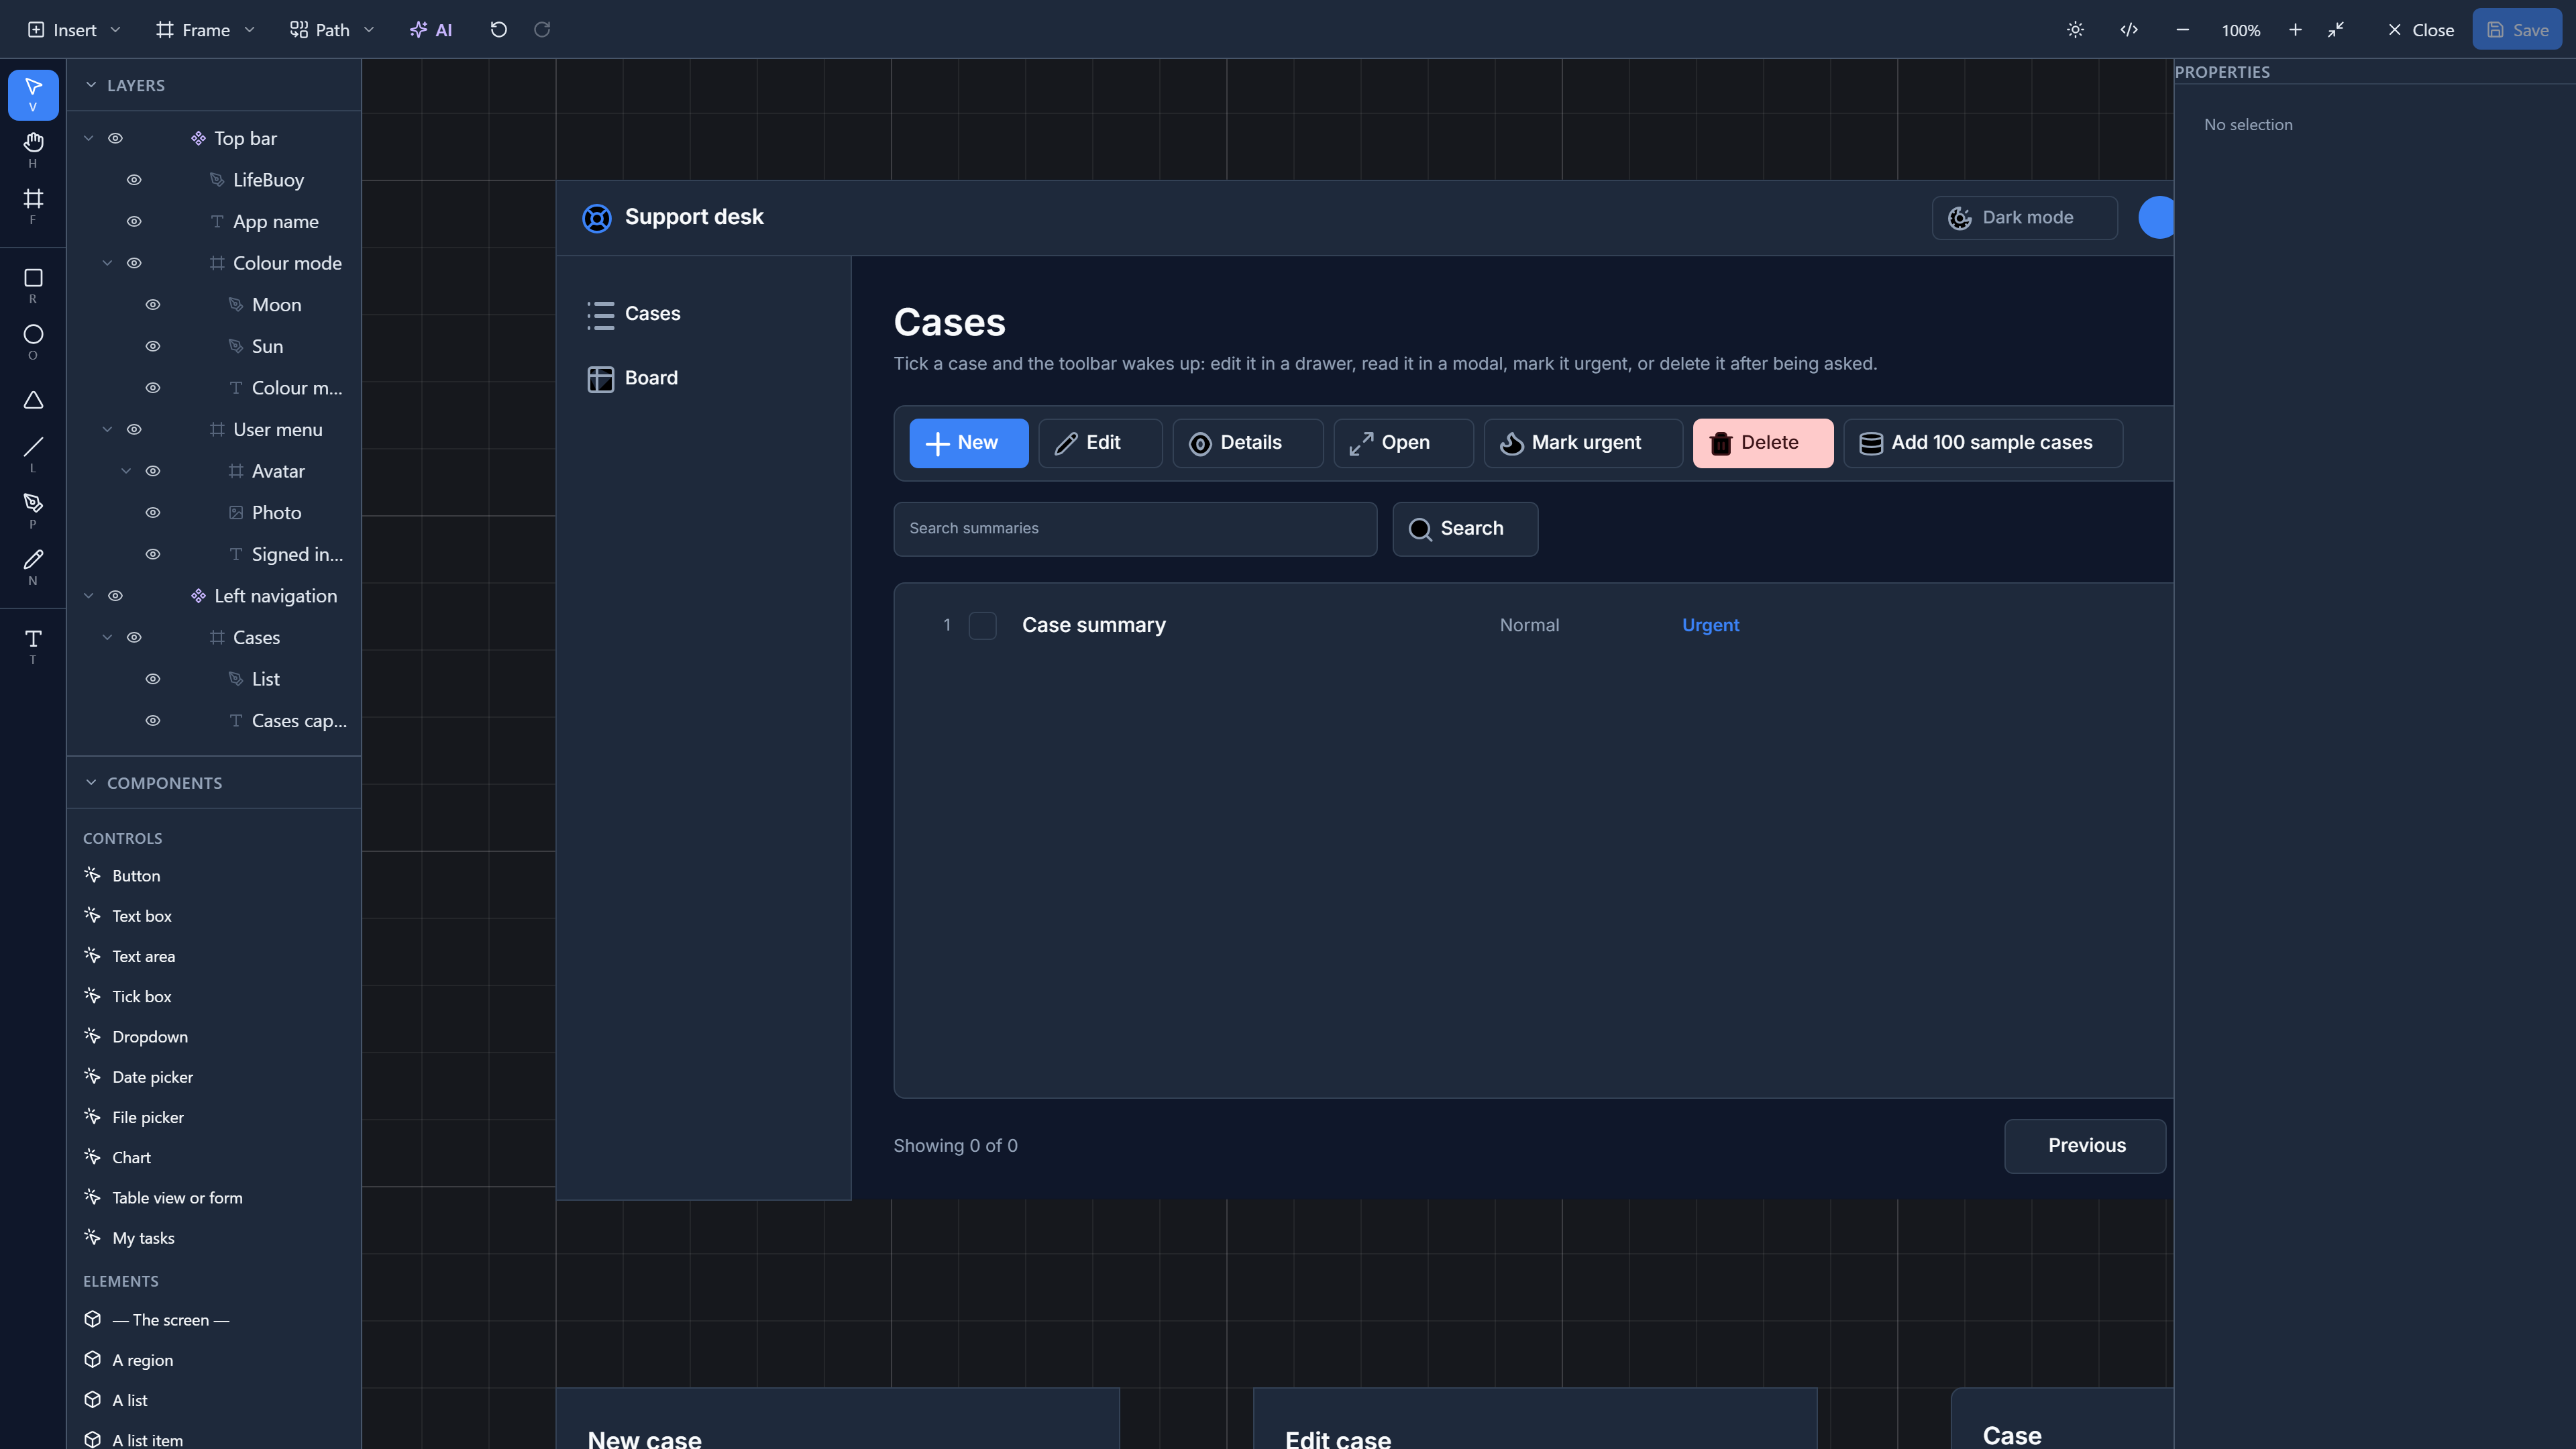Toggle the Dark mode button
Viewport: 2576px width, 1449px height.
coord(2024,218)
